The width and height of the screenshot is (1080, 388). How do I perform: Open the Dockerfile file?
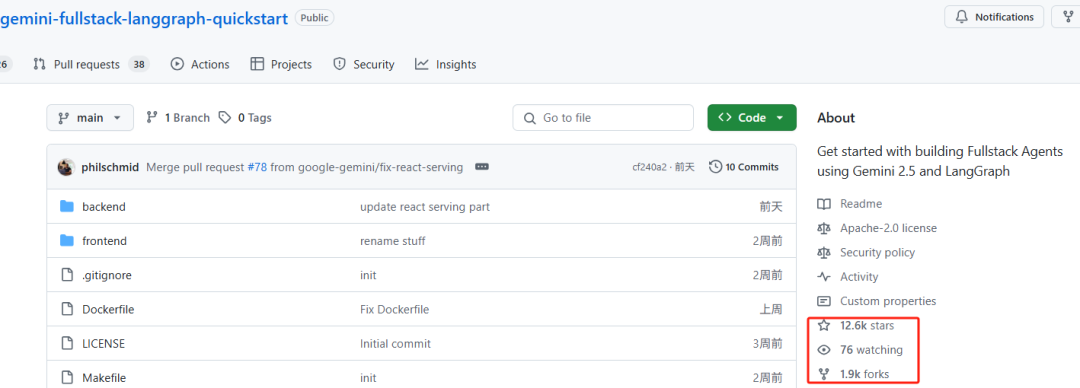tap(108, 309)
